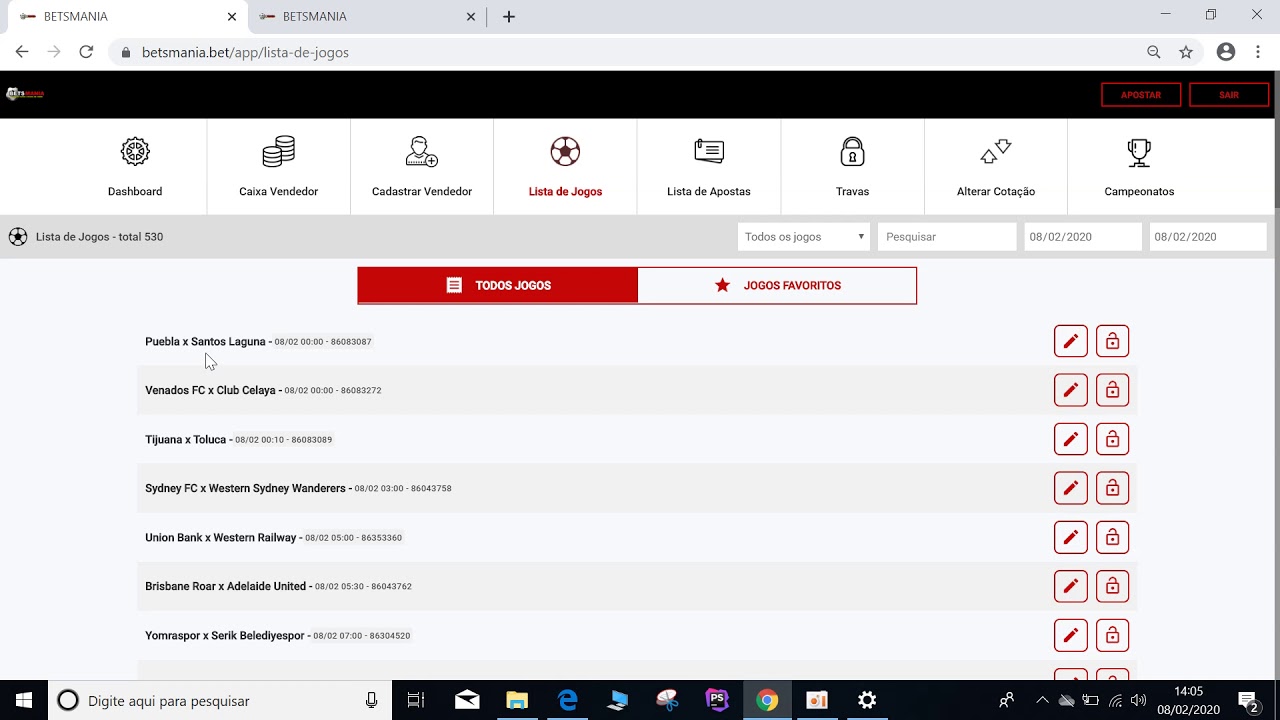Switch to the JOGOS FAVORITOS tab
Screen dimensions: 1280x720
pyautogui.click(x=777, y=285)
